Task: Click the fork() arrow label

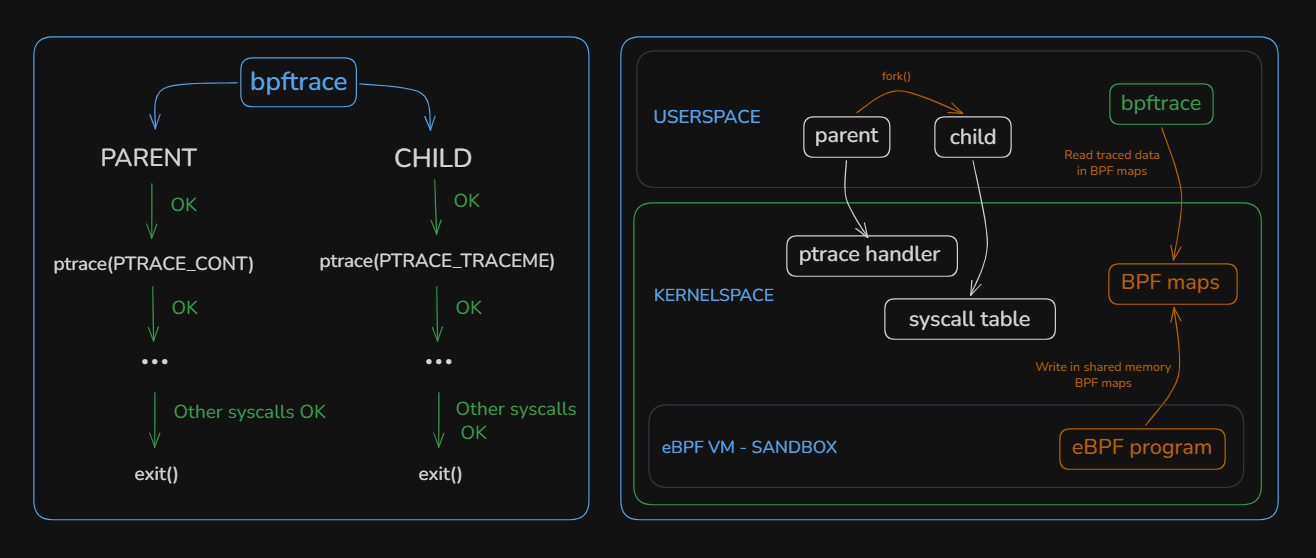Action: click(x=895, y=76)
